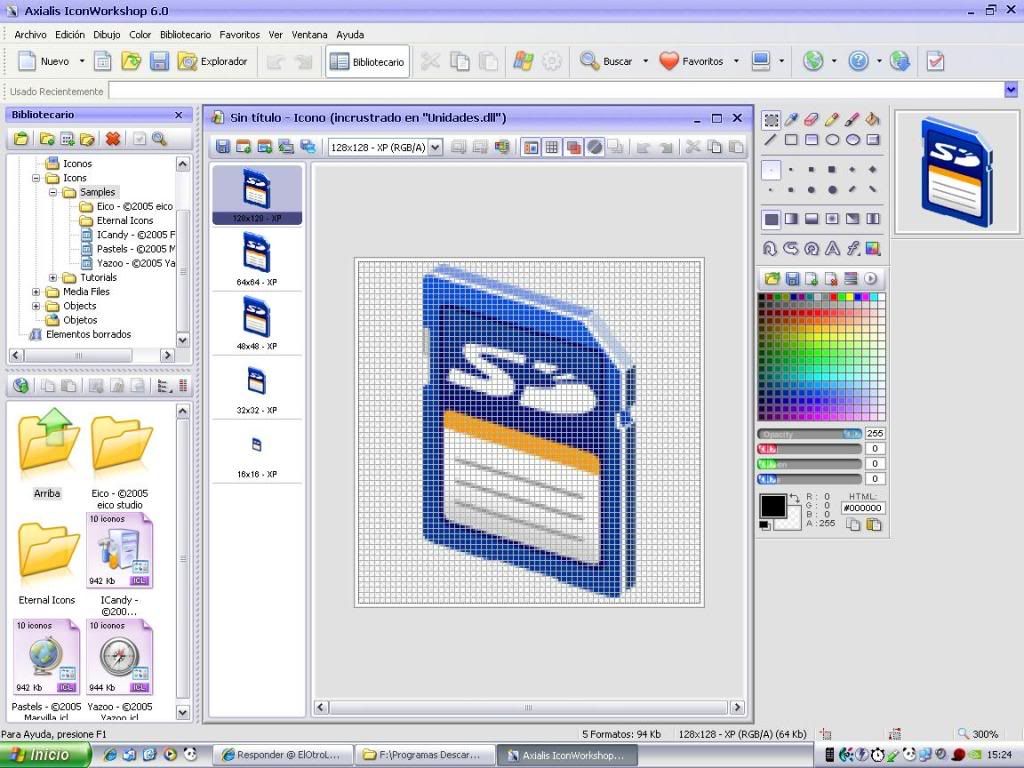
Task: Select the large round brush shape
Action: (x=832, y=190)
